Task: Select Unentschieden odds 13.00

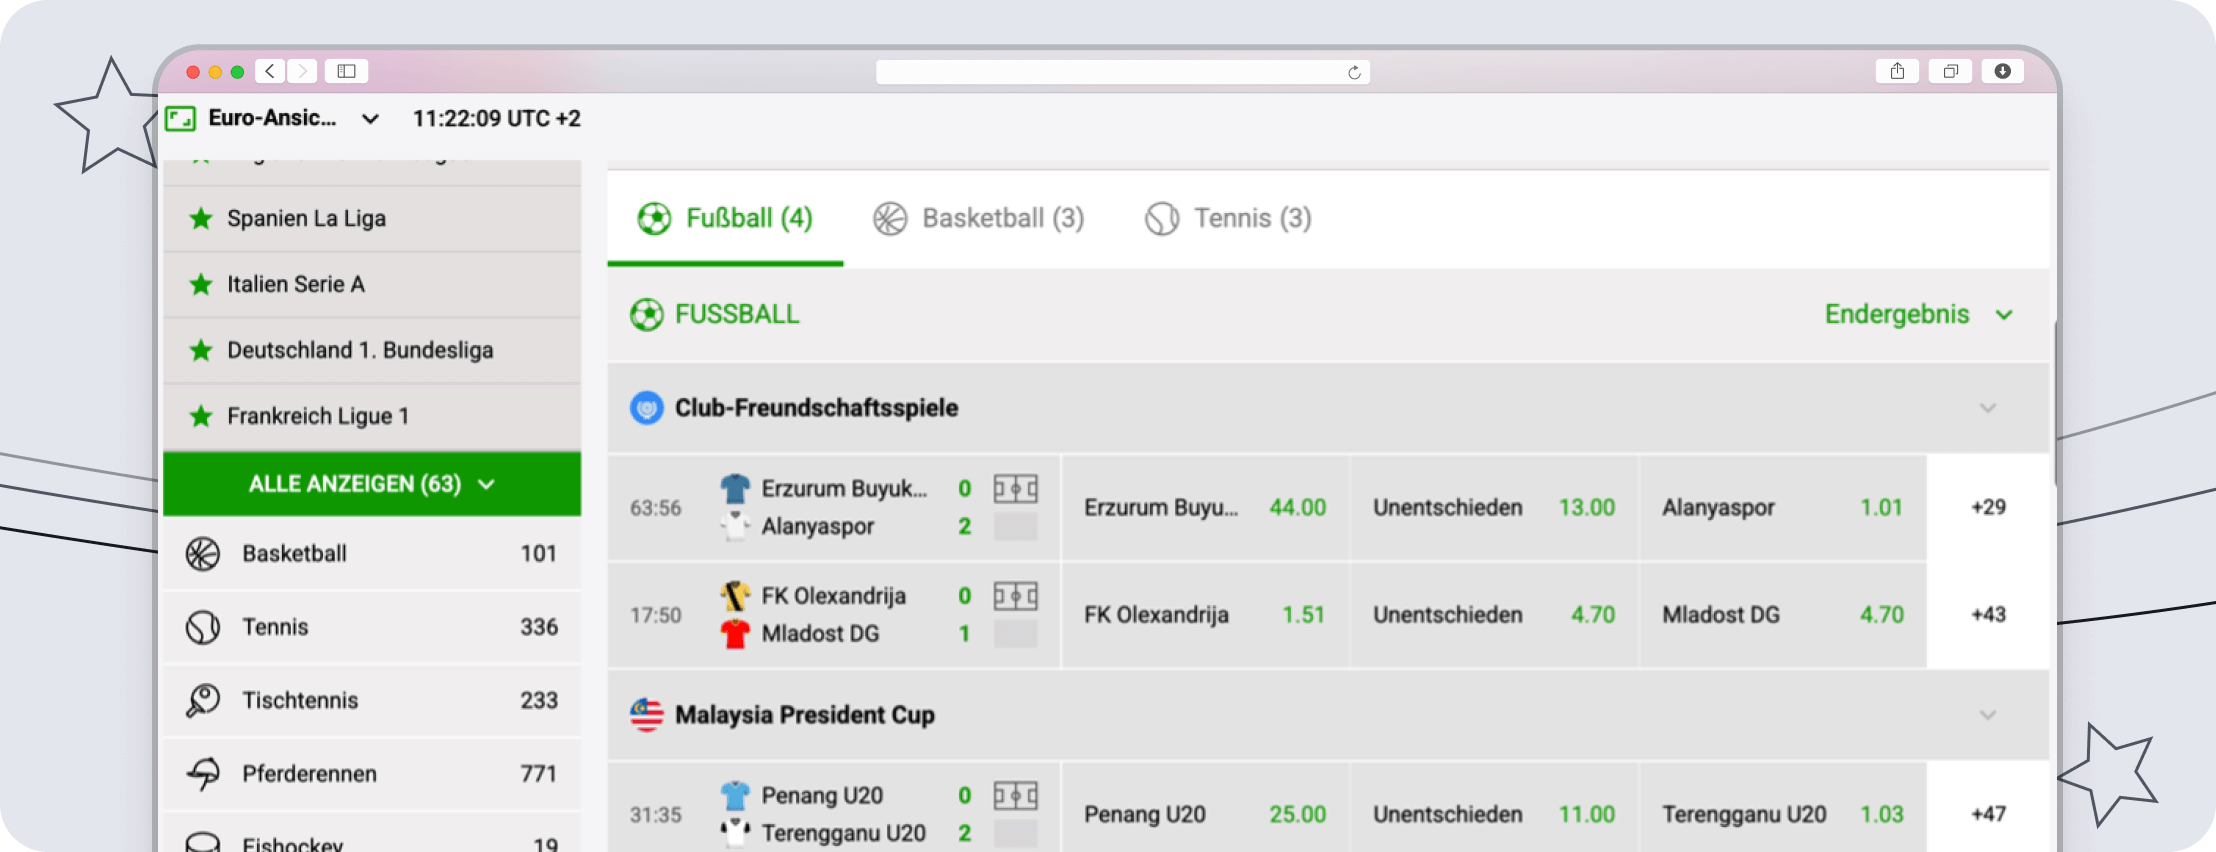Action: click(1494, 507)
